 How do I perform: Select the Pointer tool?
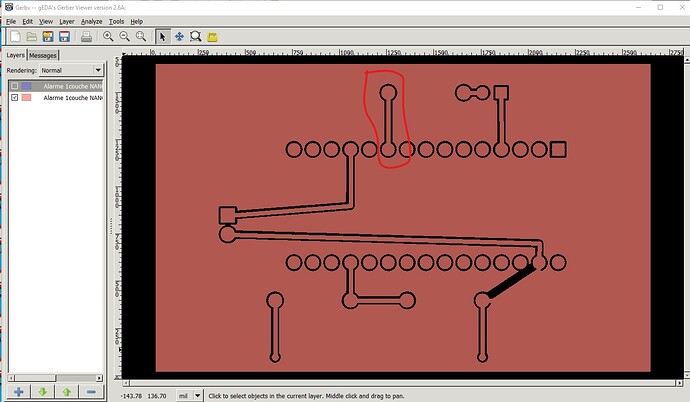point(163,37)
